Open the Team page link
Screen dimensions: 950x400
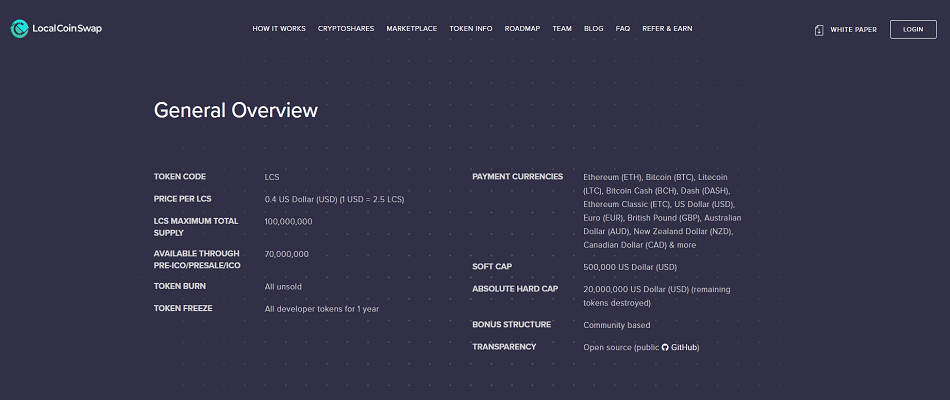[x=562, y=29]
